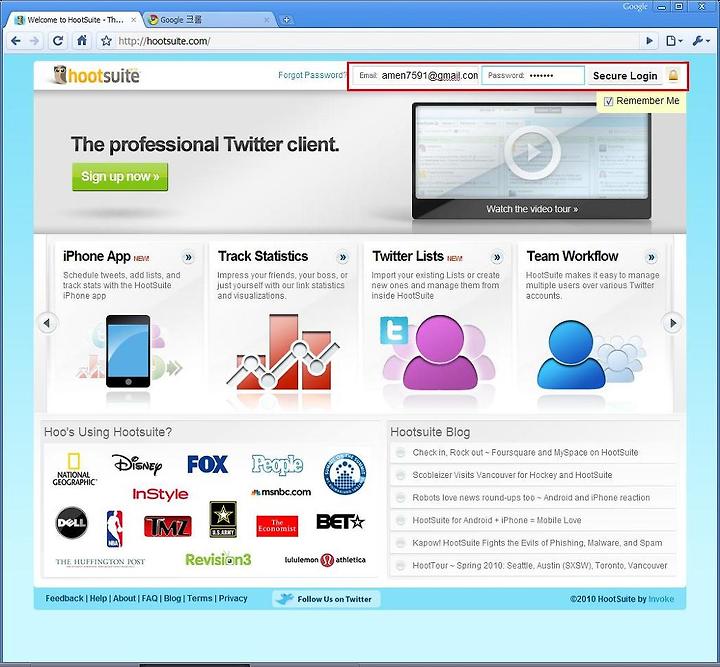Expand the iPhone App chevron button
Viewport: 720px width, 667px height.
[x=188, y=257]
